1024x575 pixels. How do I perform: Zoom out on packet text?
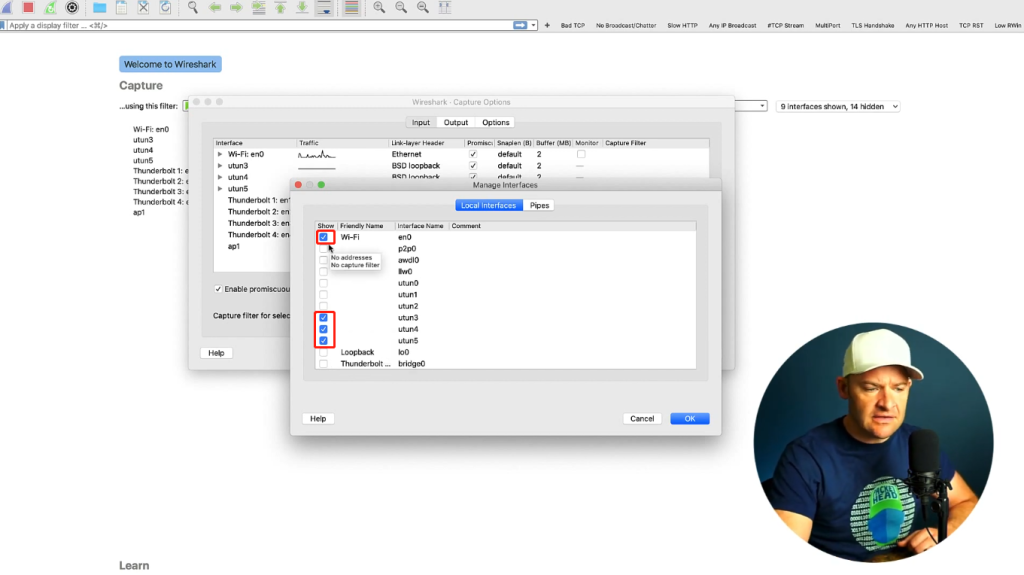[401, 7]
